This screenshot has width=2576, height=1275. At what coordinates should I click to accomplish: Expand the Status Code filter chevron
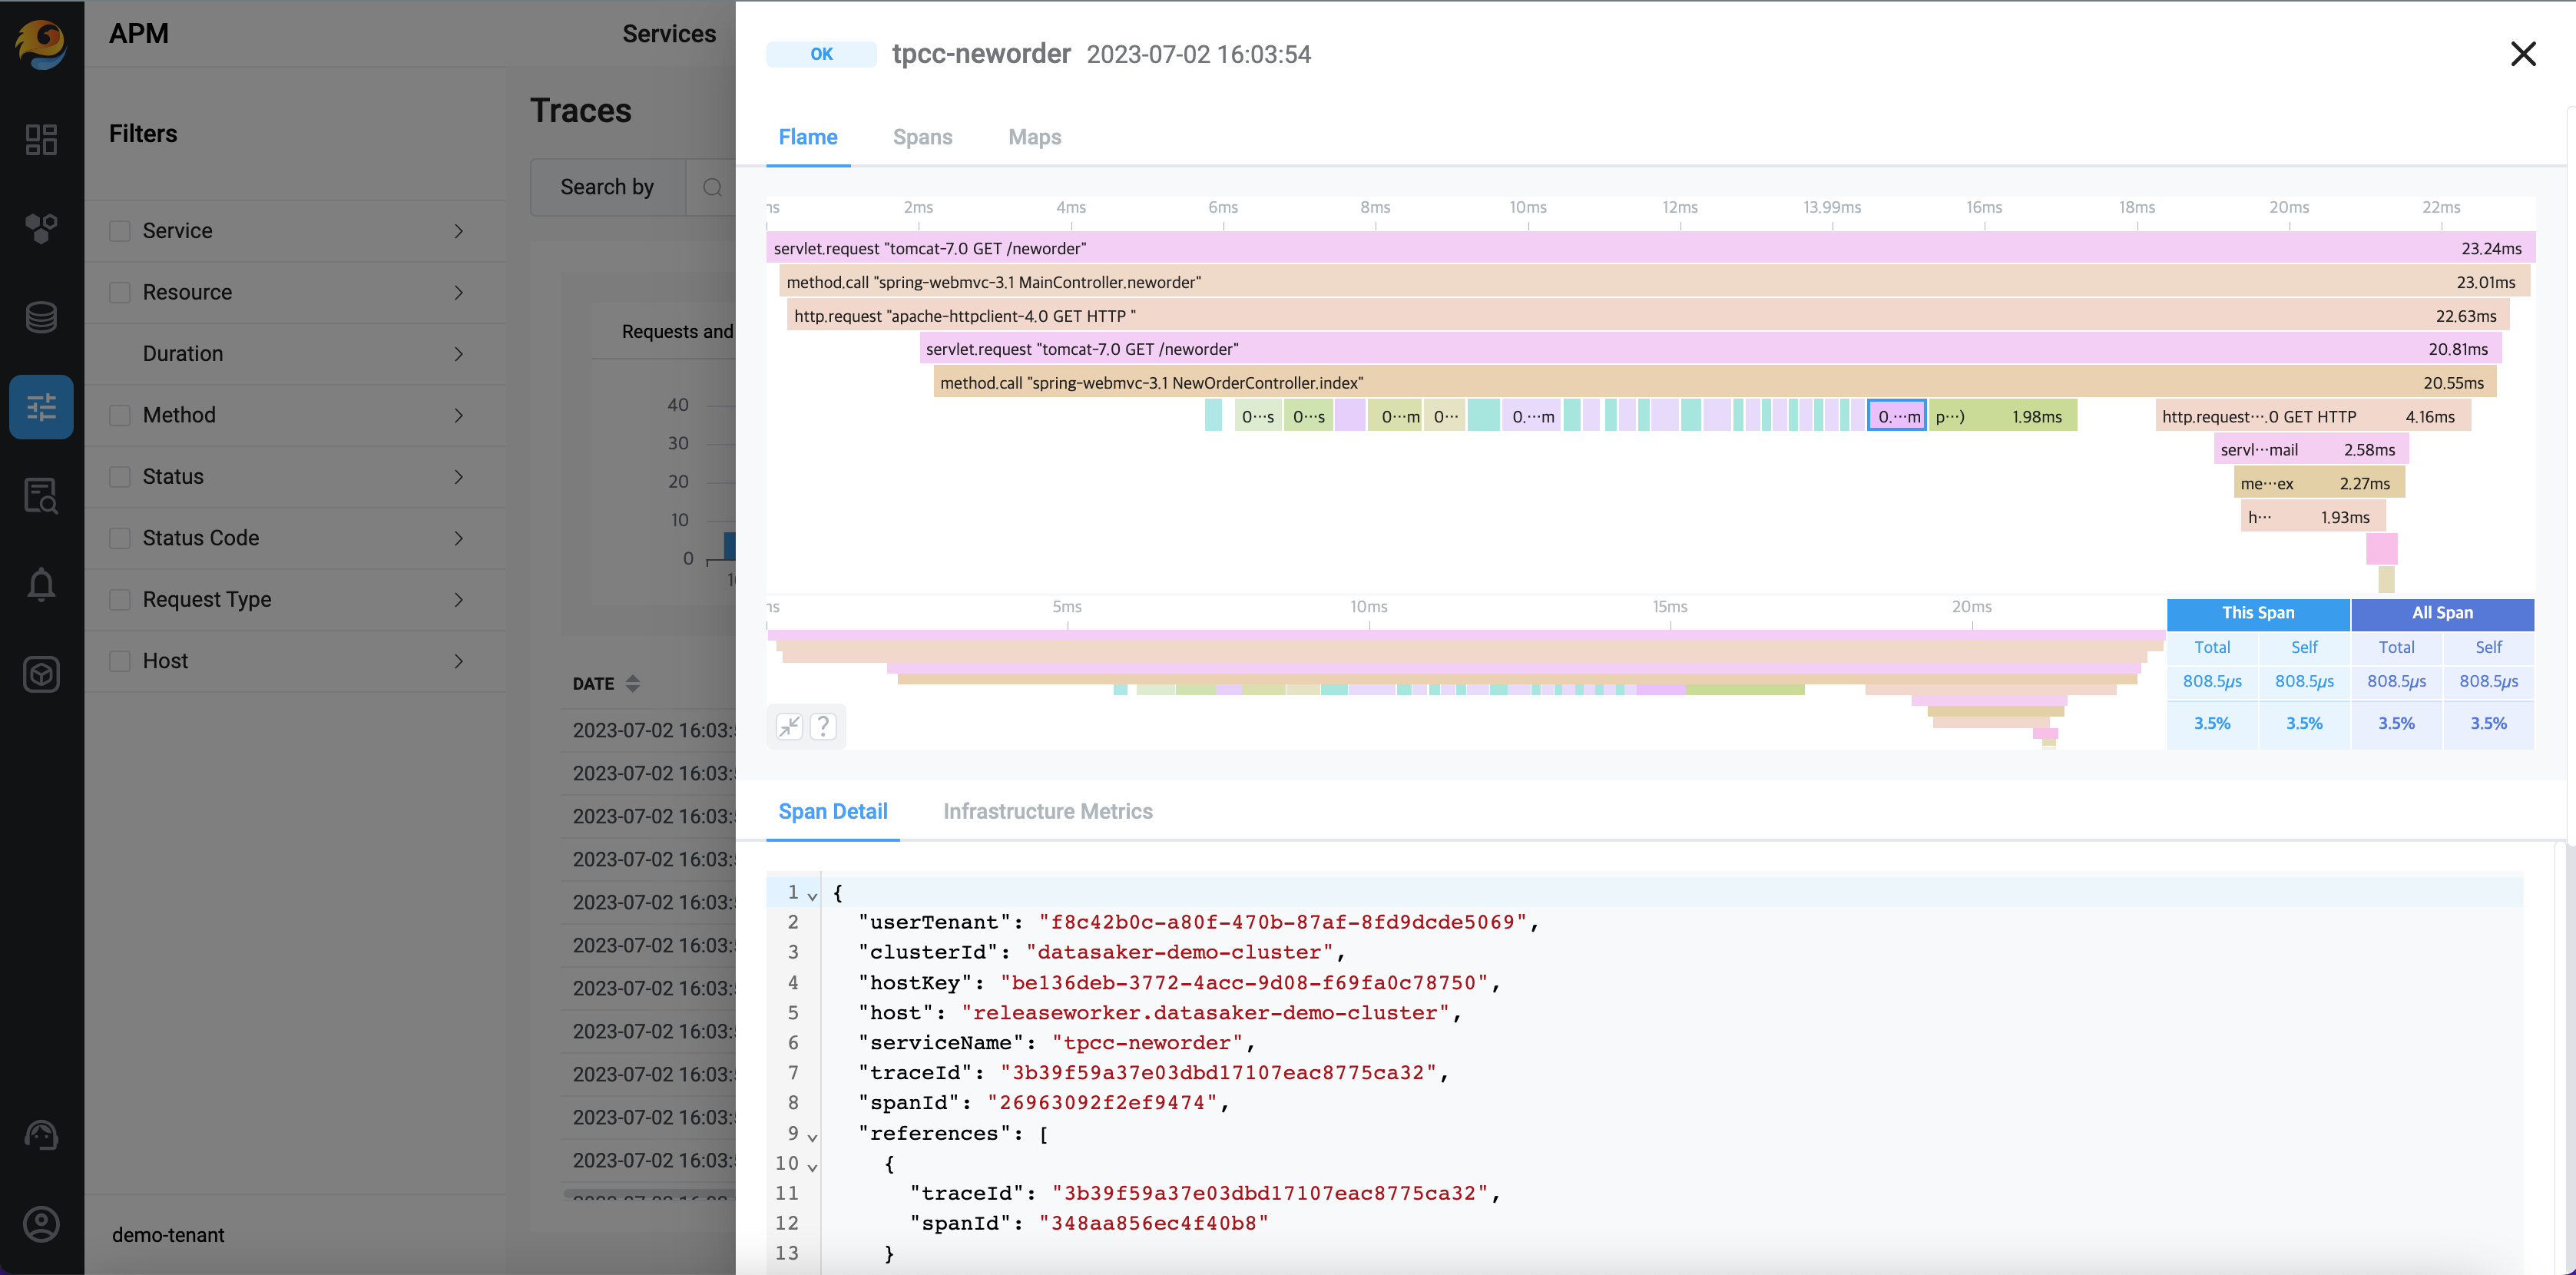coord(459,538)
